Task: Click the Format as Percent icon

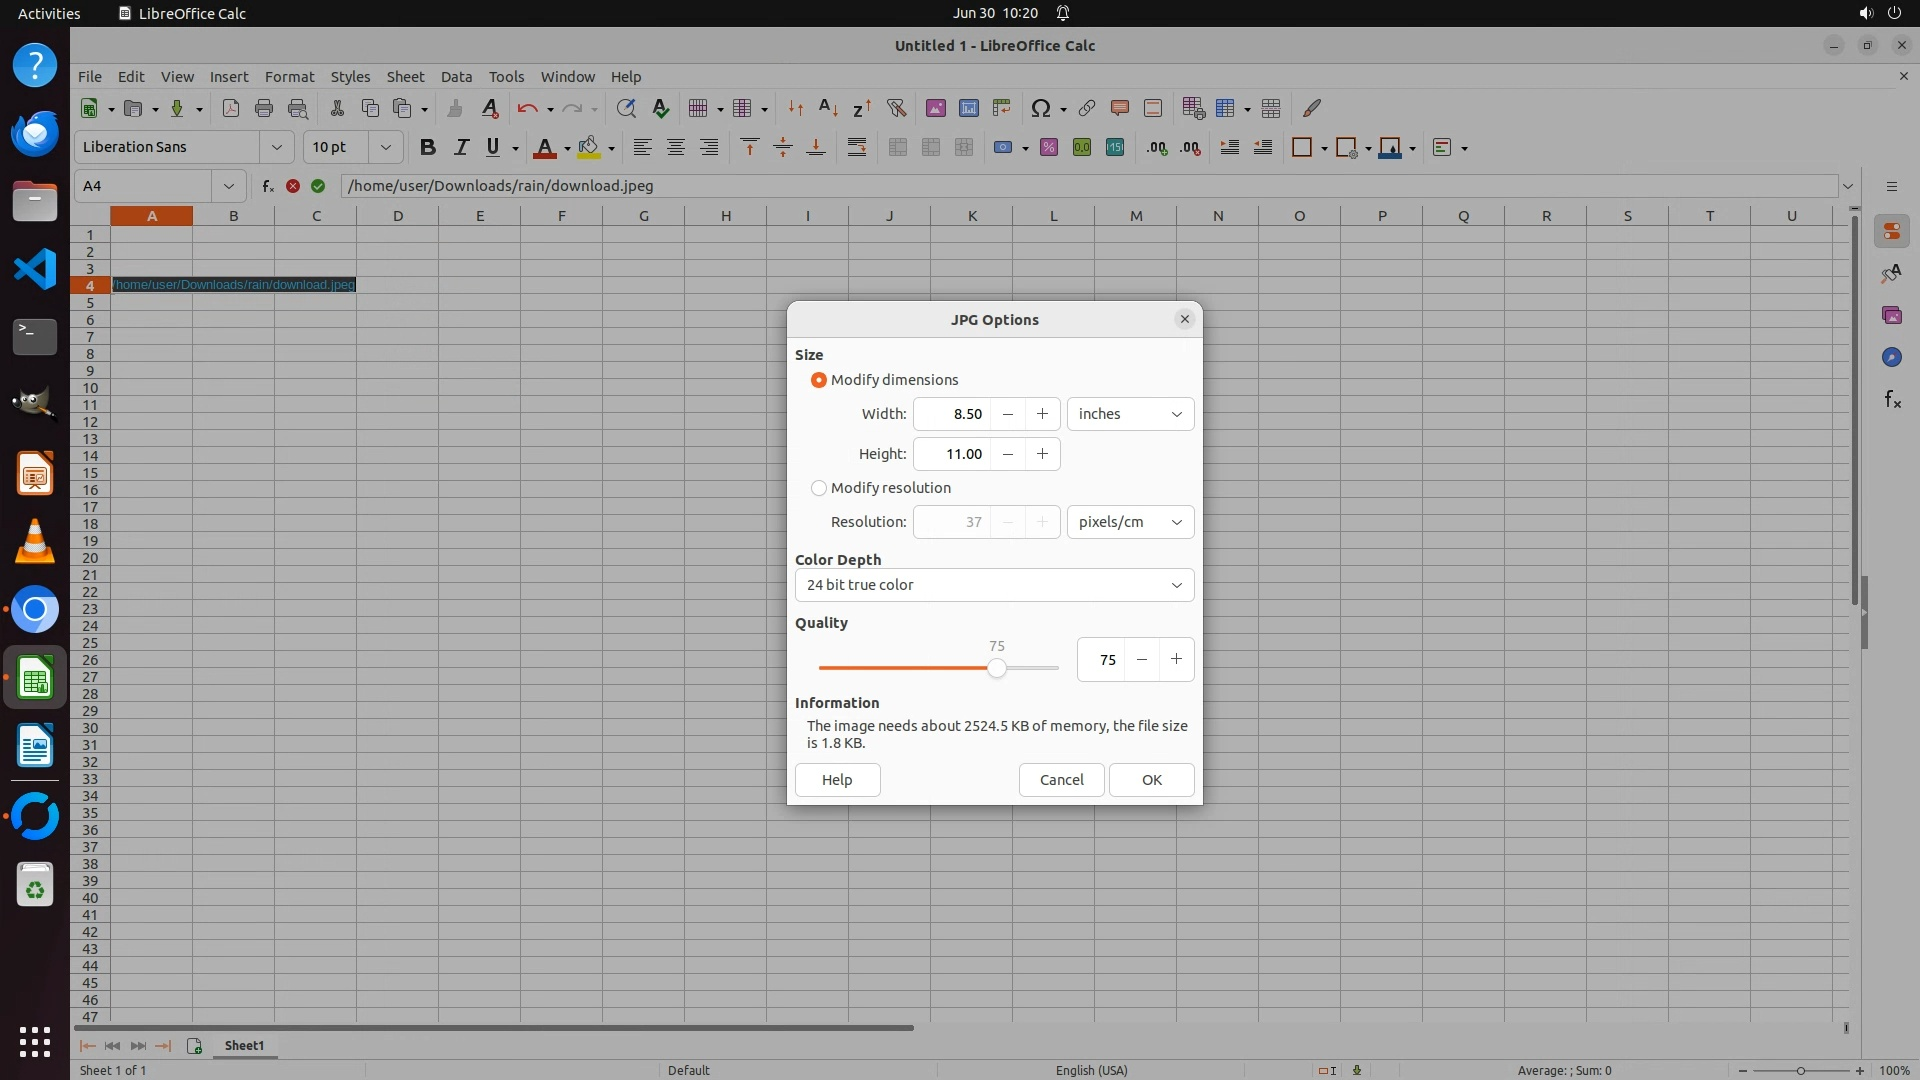Action: point(1049,147)
